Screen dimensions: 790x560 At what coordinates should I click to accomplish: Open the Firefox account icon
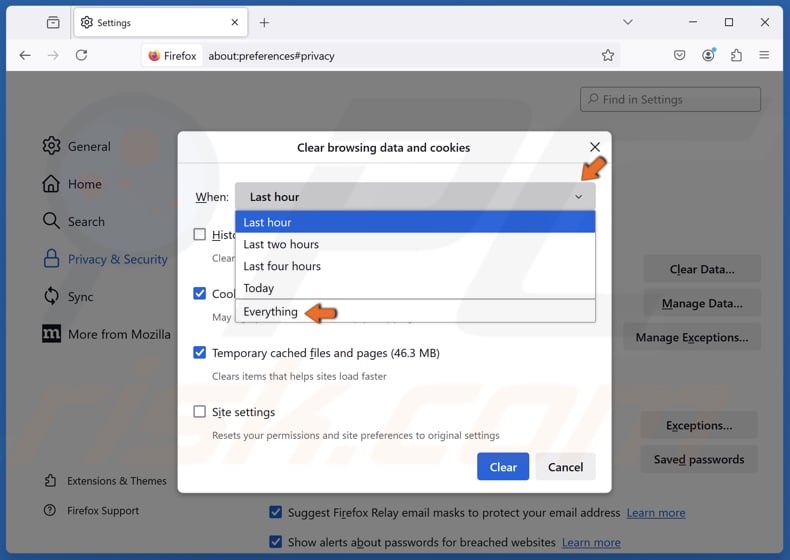pos(708,55)
